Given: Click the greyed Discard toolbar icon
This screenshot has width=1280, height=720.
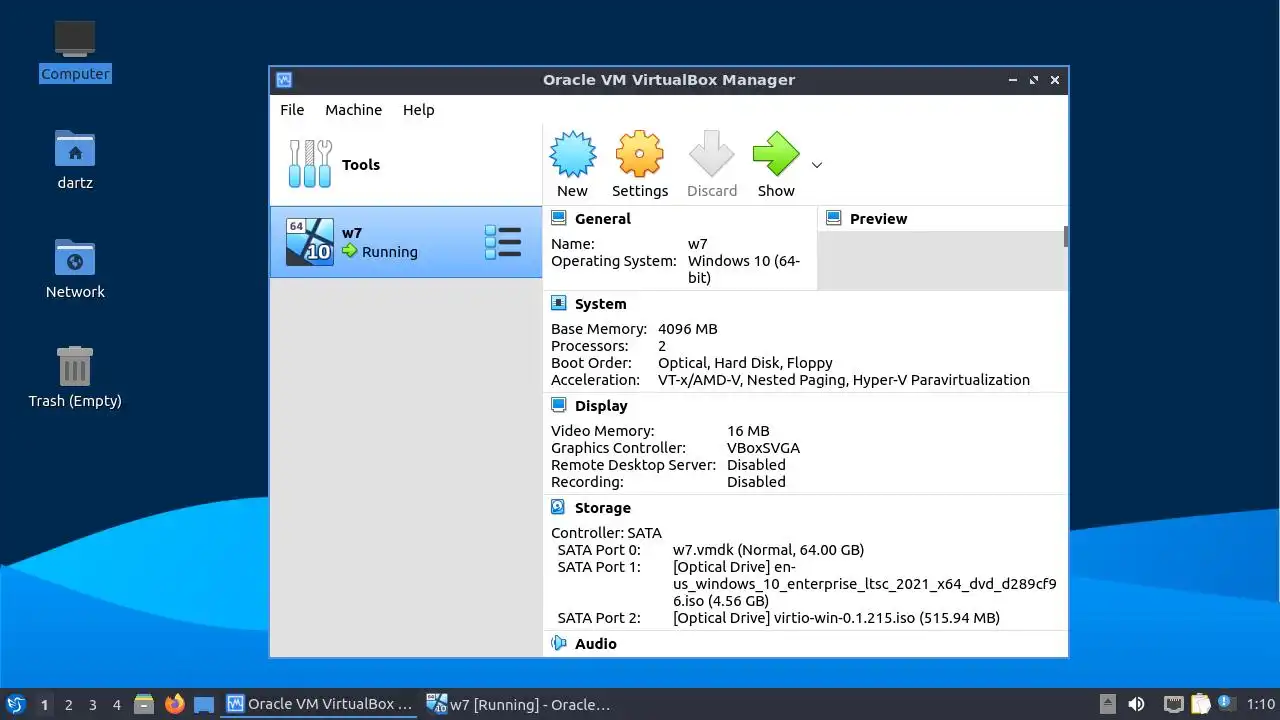Looking at the screenshot, I should tap(712, 154).
